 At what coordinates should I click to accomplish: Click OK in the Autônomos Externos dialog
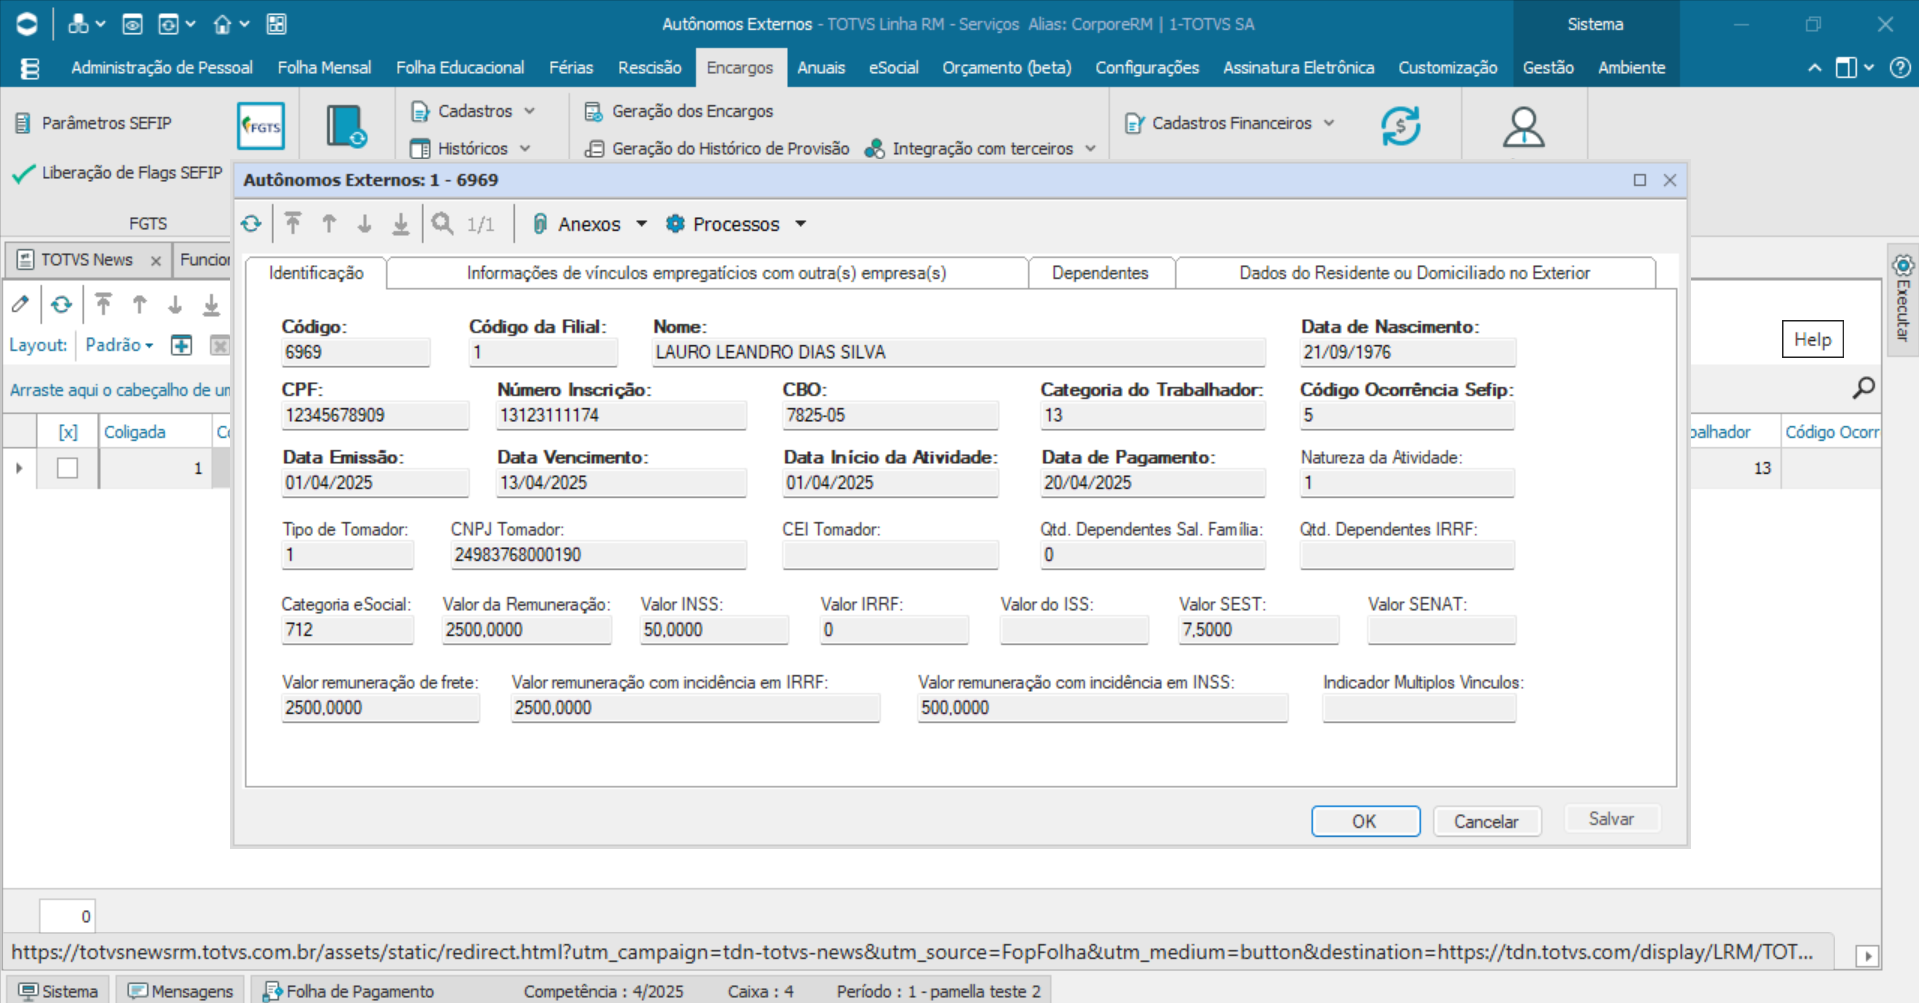(x=1365, y=821)
